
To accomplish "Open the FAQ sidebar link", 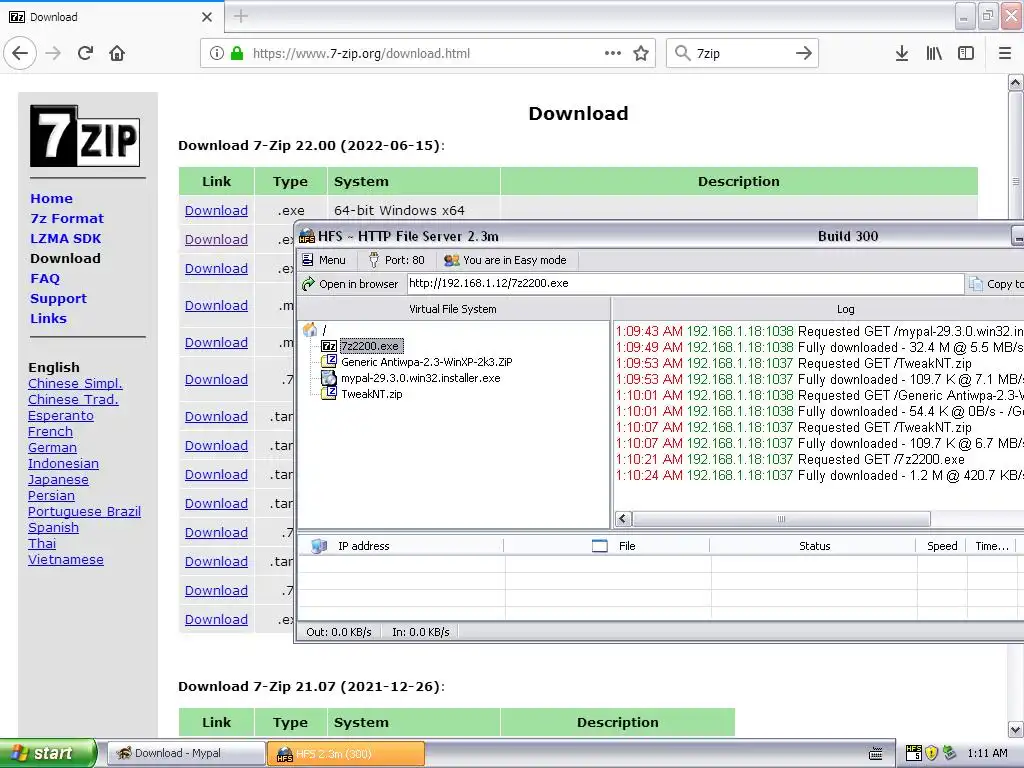I will pyautogui.click(x=45, y=279).
